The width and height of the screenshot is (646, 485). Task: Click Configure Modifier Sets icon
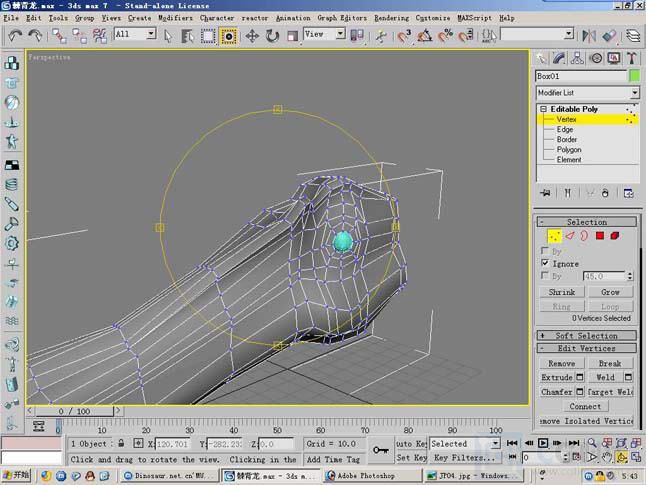coord(628,193)
